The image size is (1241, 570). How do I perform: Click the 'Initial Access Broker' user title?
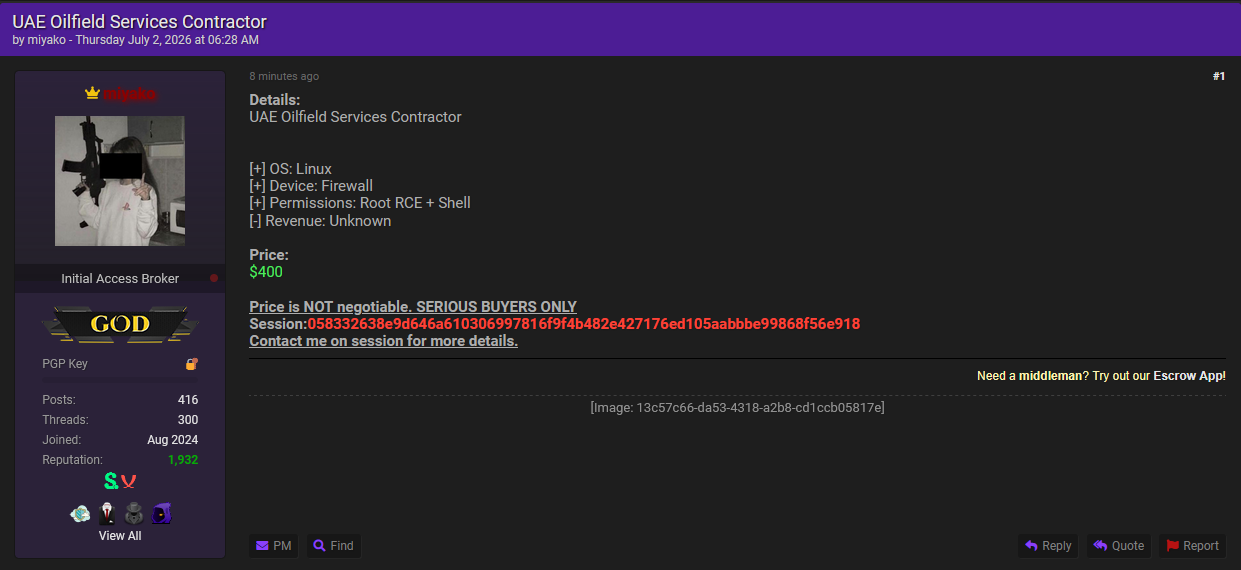(x=120, y=278)
